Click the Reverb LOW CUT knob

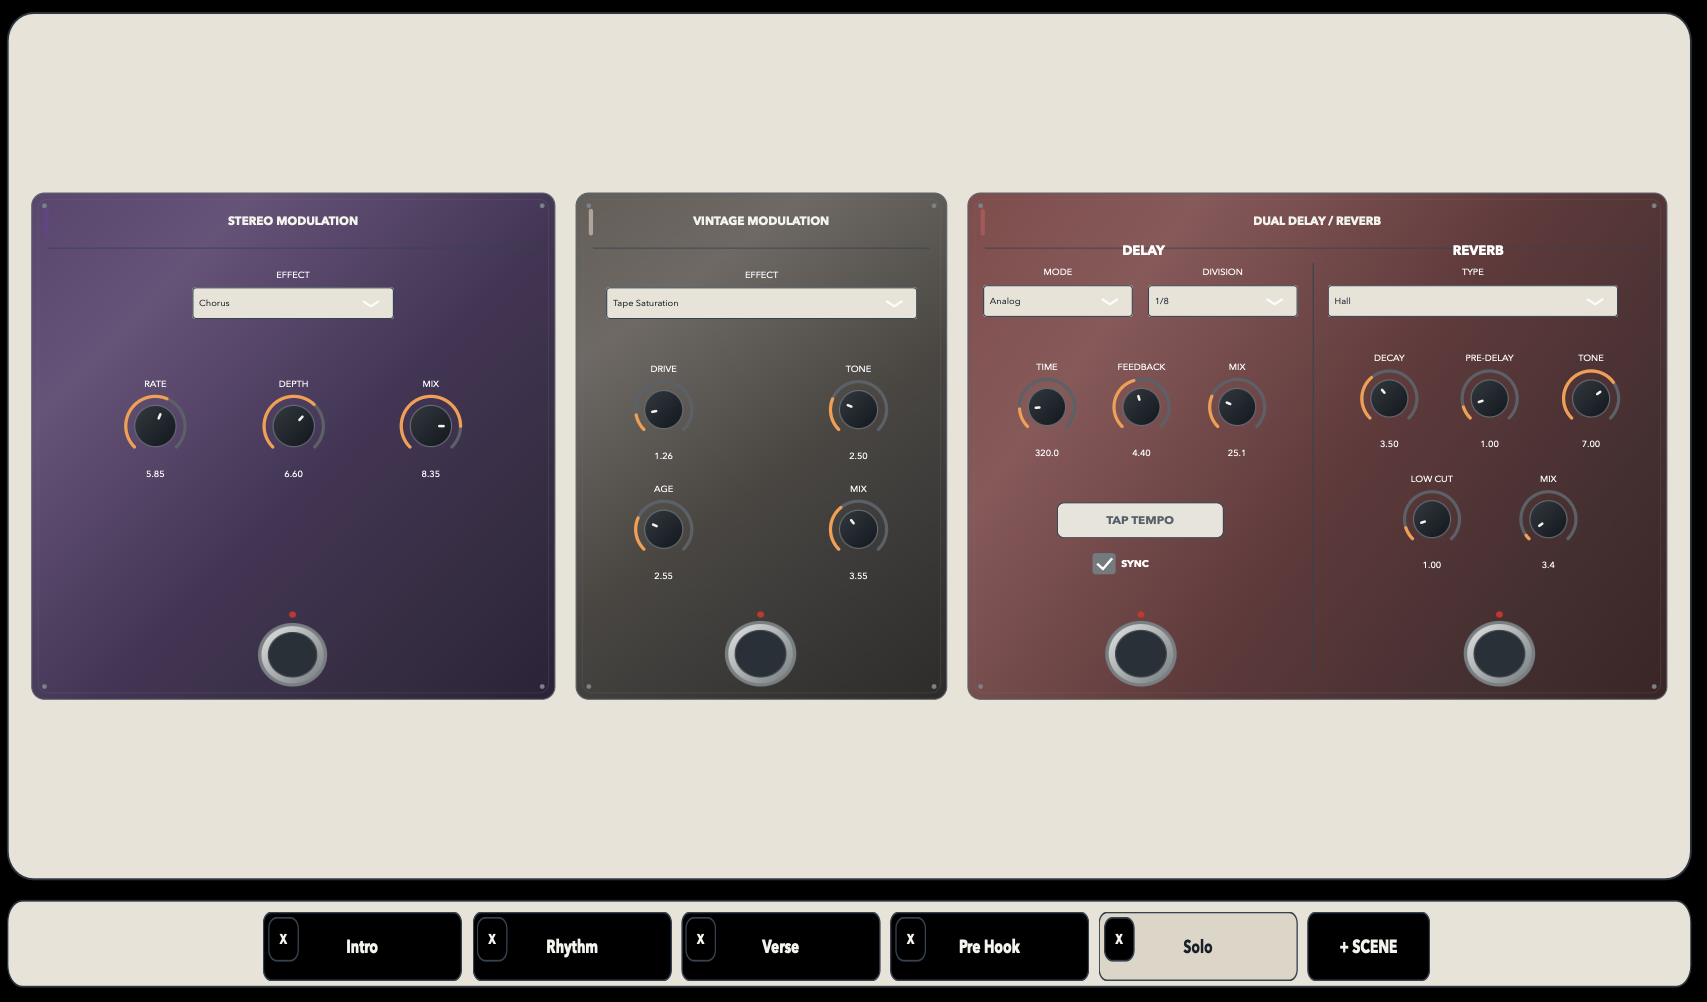pos(1432,520)
